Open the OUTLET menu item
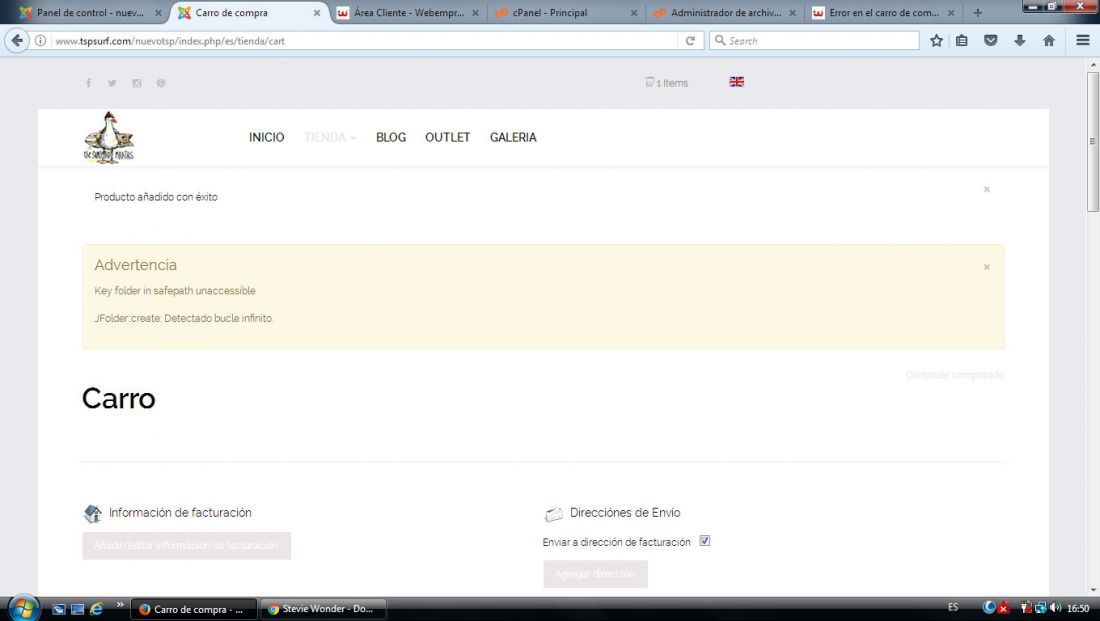The image size is (1100, 621). click(448, 138)
